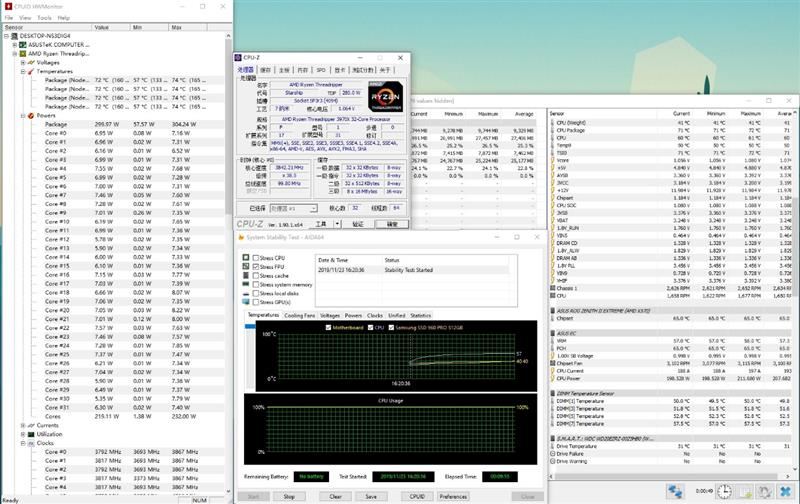
Task: Enable the Stress cache checkbox
Action: pyautogui.click(x=256, y=276)
